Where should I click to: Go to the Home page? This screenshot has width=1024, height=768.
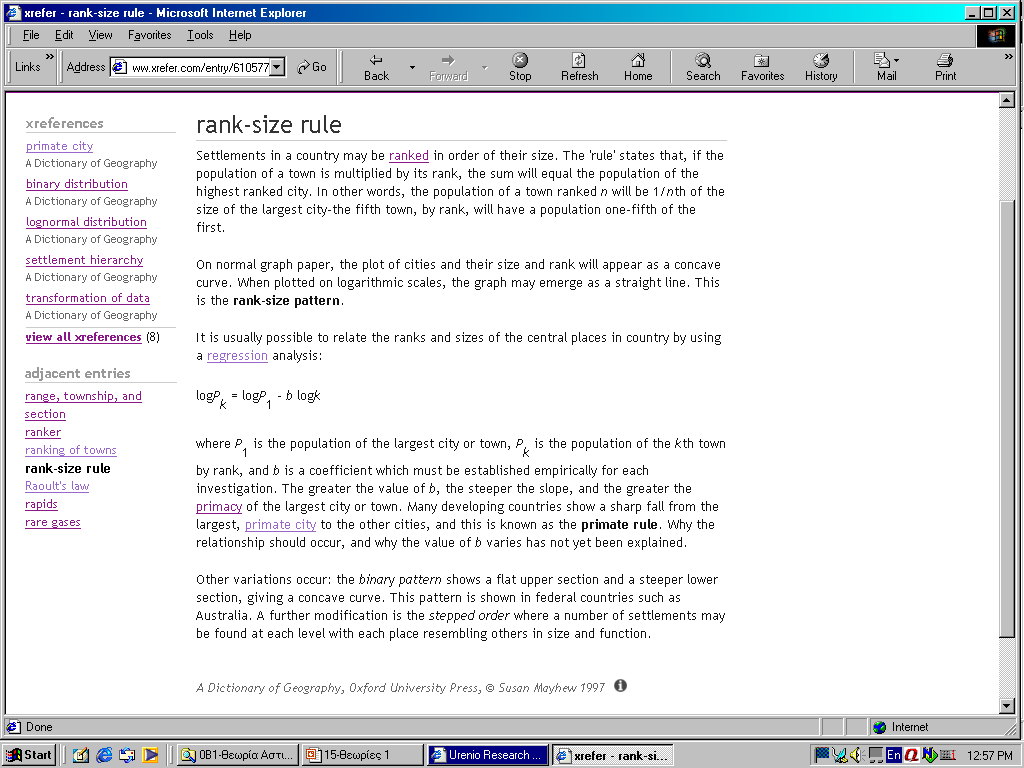tap(638, 67)
